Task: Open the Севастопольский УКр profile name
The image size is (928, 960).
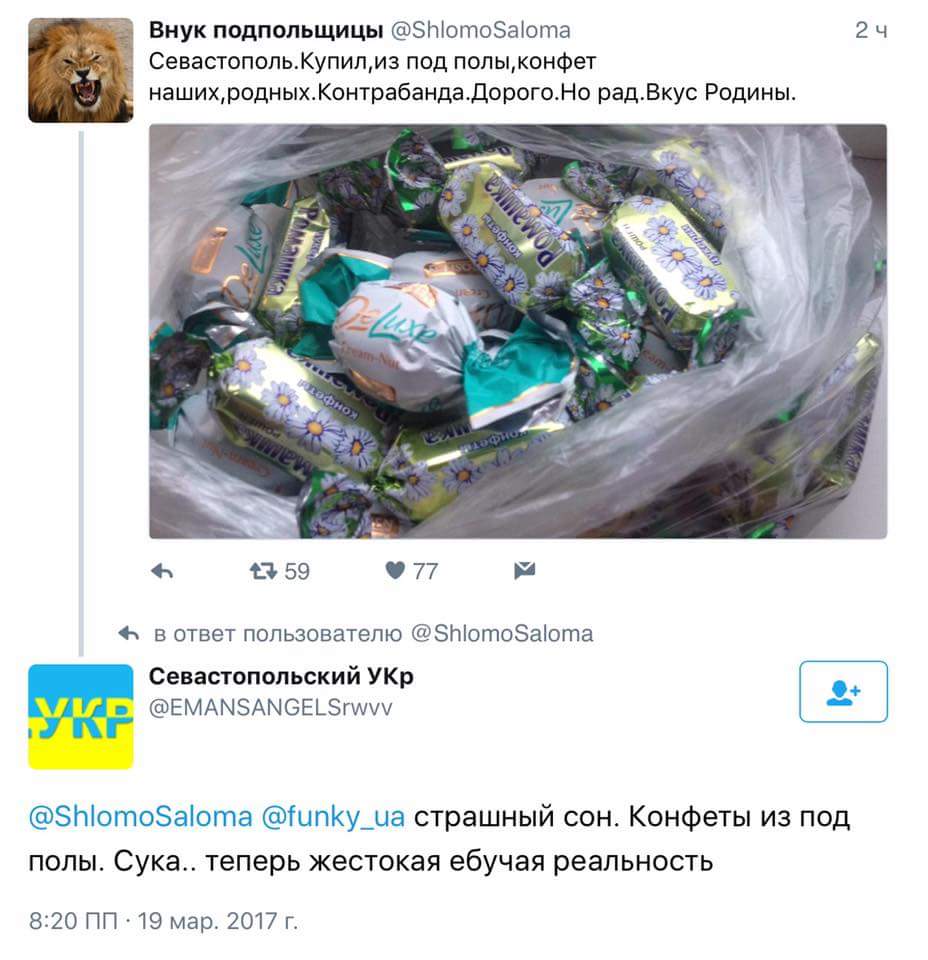Action: (x=282, y=677)
